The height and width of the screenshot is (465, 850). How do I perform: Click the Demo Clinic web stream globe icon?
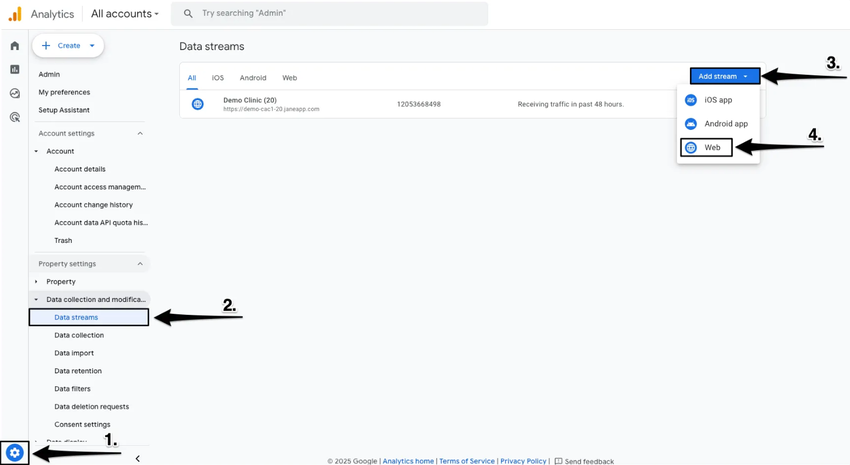[198, 104]
